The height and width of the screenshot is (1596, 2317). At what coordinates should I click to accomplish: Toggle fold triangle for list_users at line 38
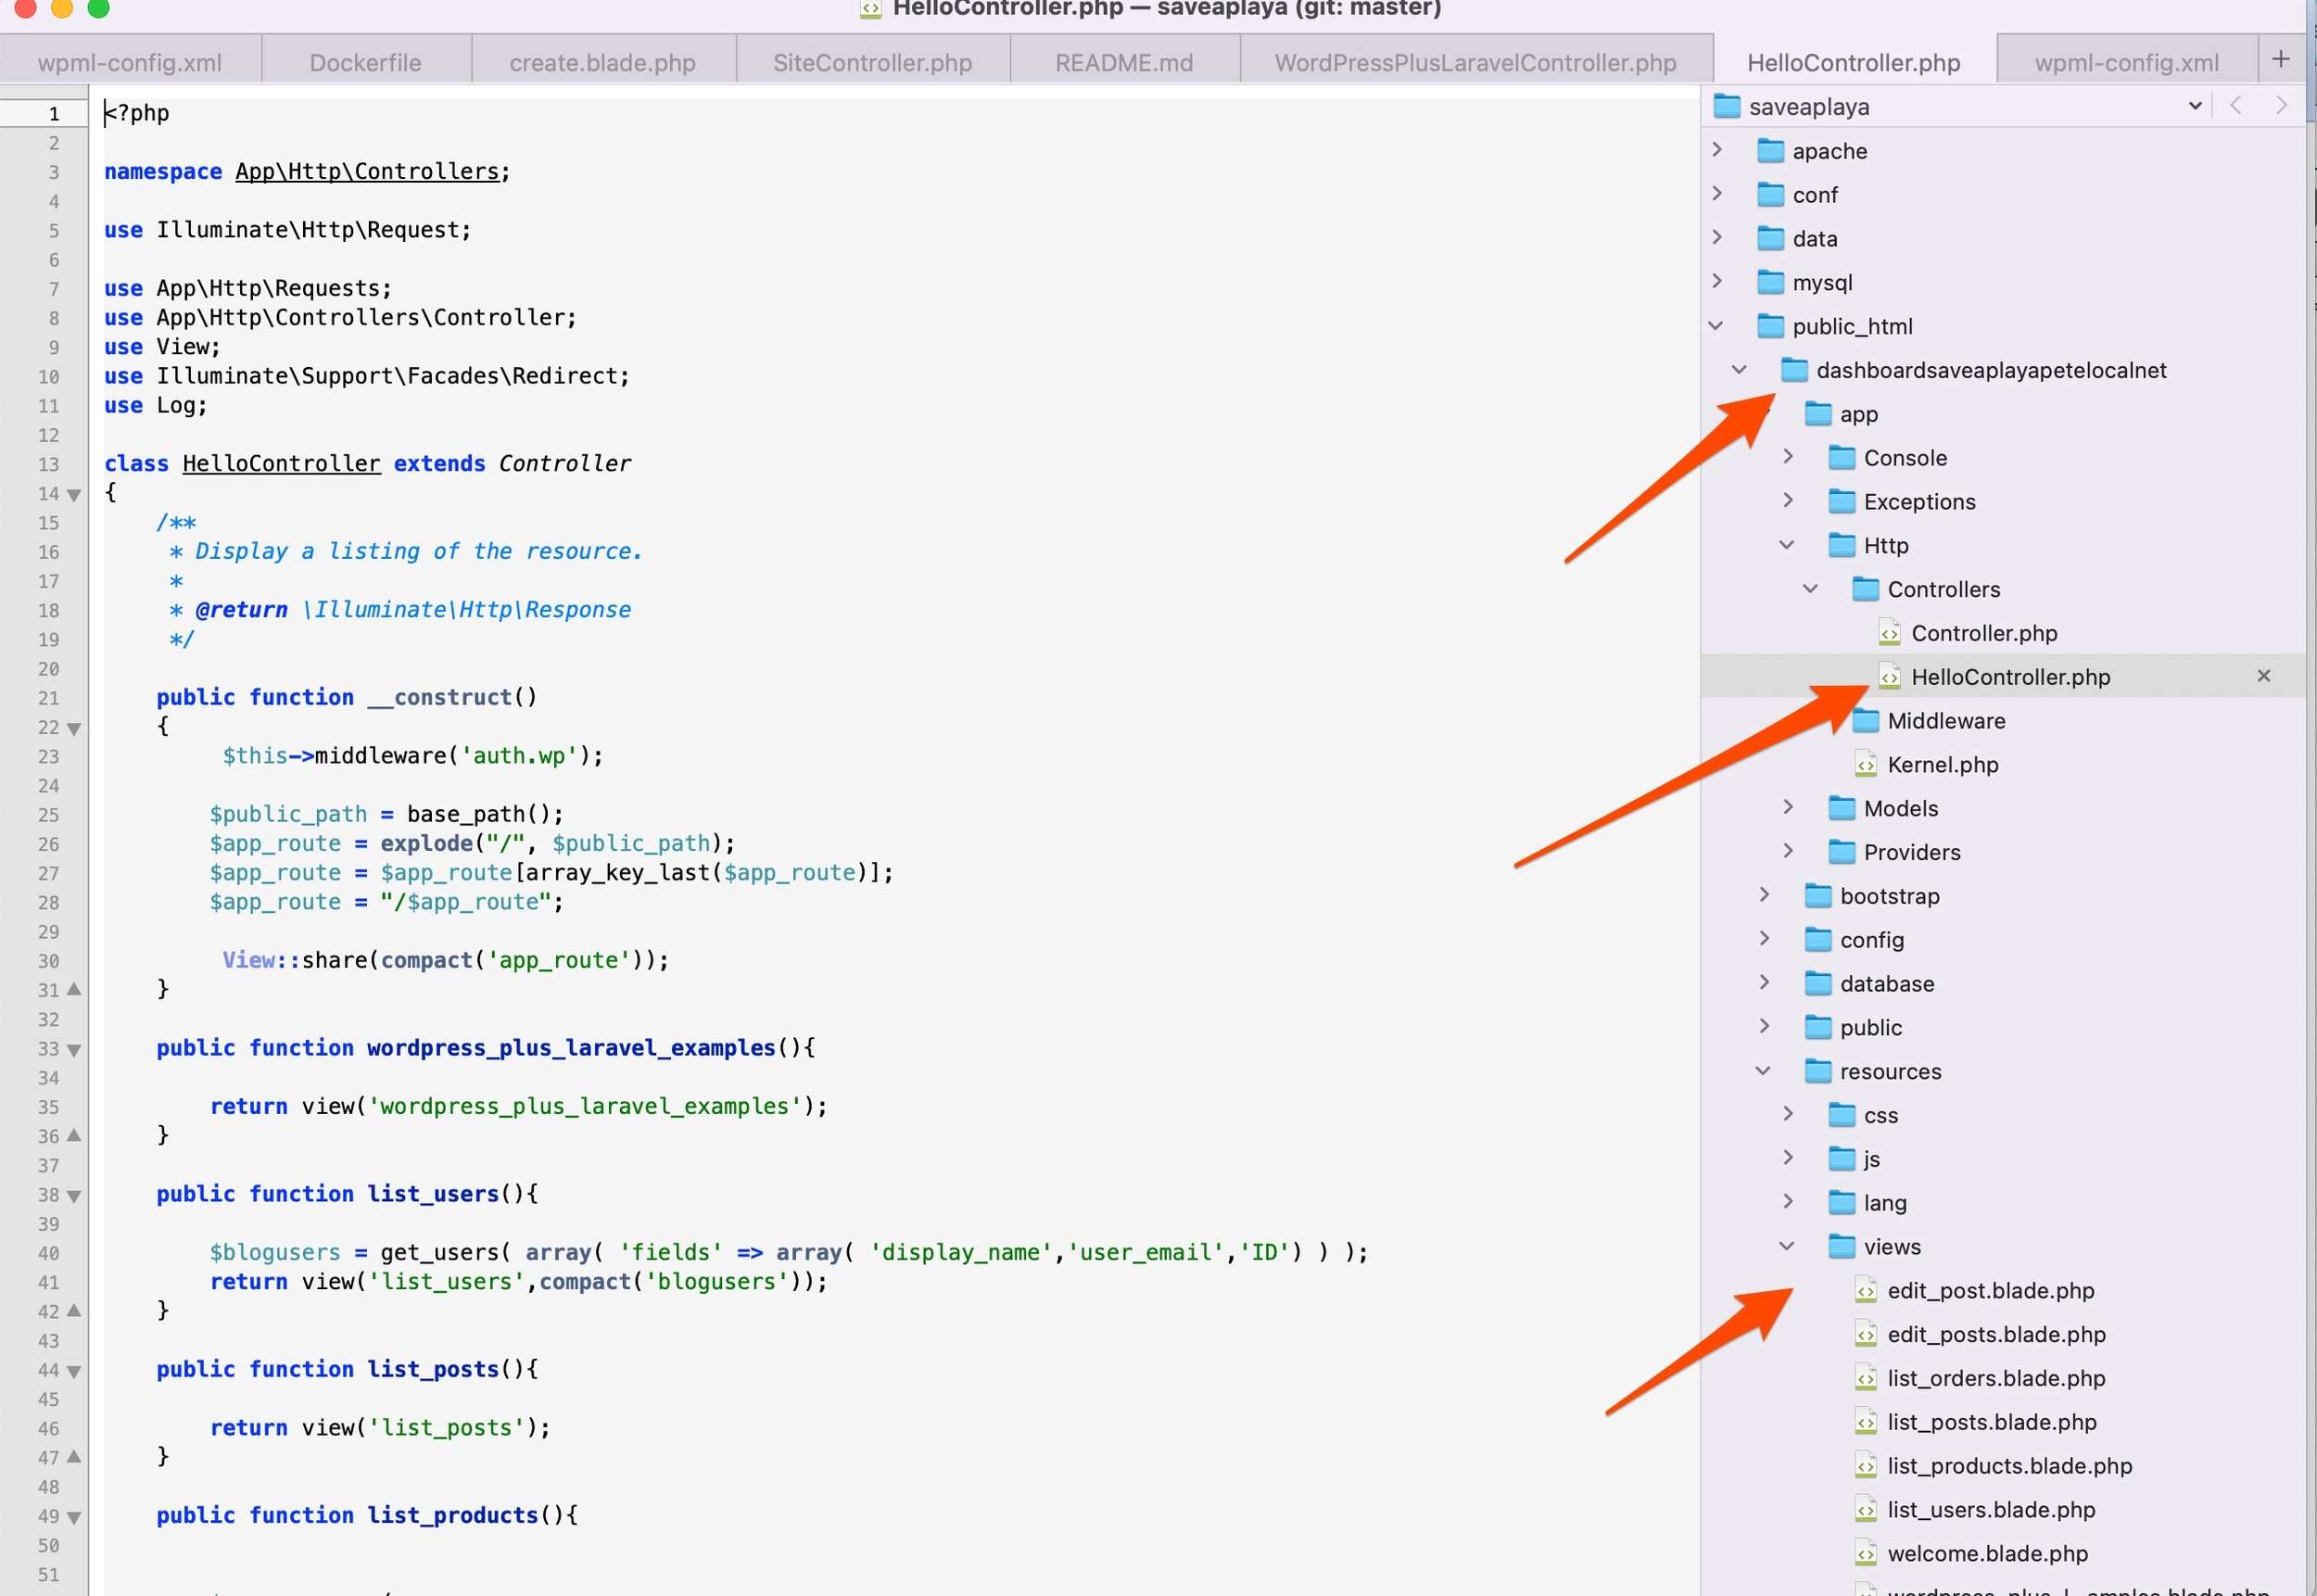point(74,1196)
